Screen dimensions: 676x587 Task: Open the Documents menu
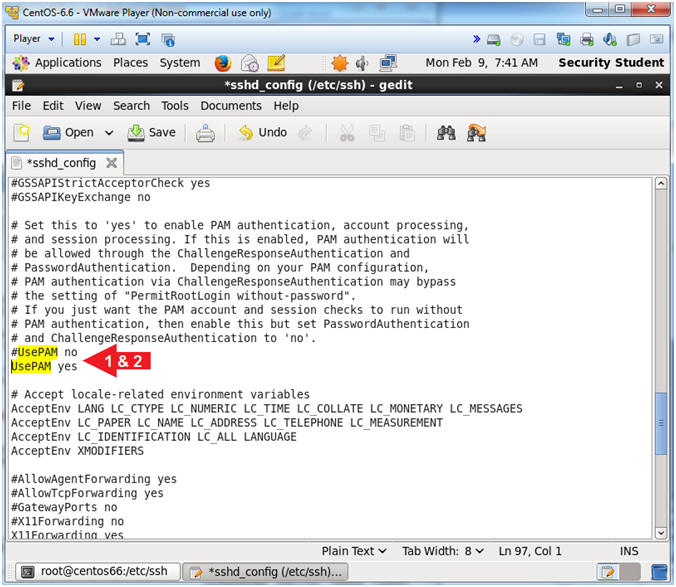(231, 106)
